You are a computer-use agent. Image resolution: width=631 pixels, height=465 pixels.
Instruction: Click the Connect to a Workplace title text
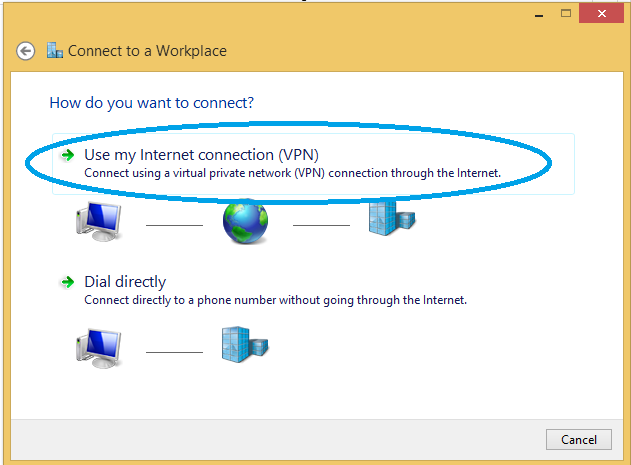[x=147, y=51]
